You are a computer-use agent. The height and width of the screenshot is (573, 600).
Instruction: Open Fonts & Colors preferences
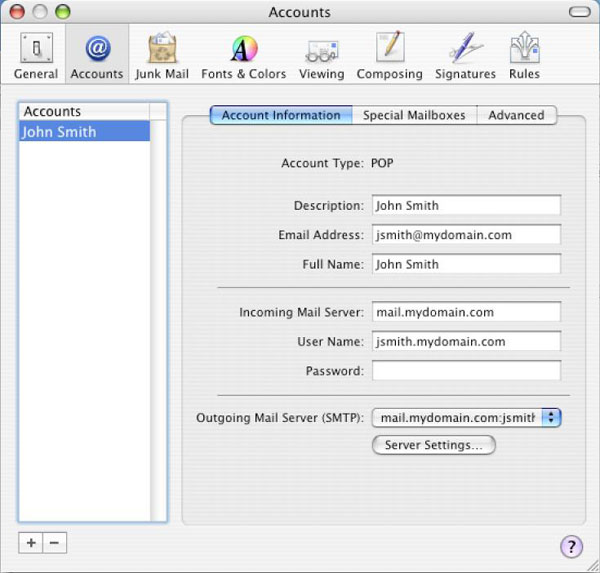pos(243,56)
